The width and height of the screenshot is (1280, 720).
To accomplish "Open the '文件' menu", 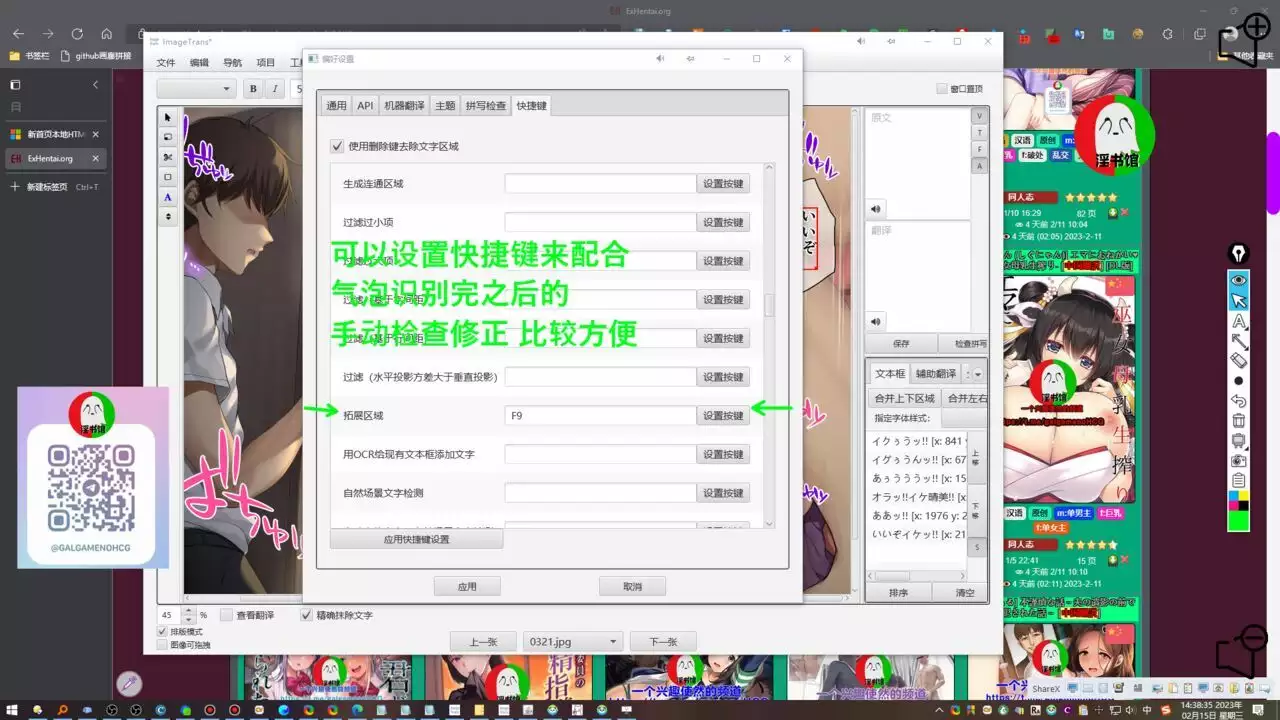I will click(166, 63).
